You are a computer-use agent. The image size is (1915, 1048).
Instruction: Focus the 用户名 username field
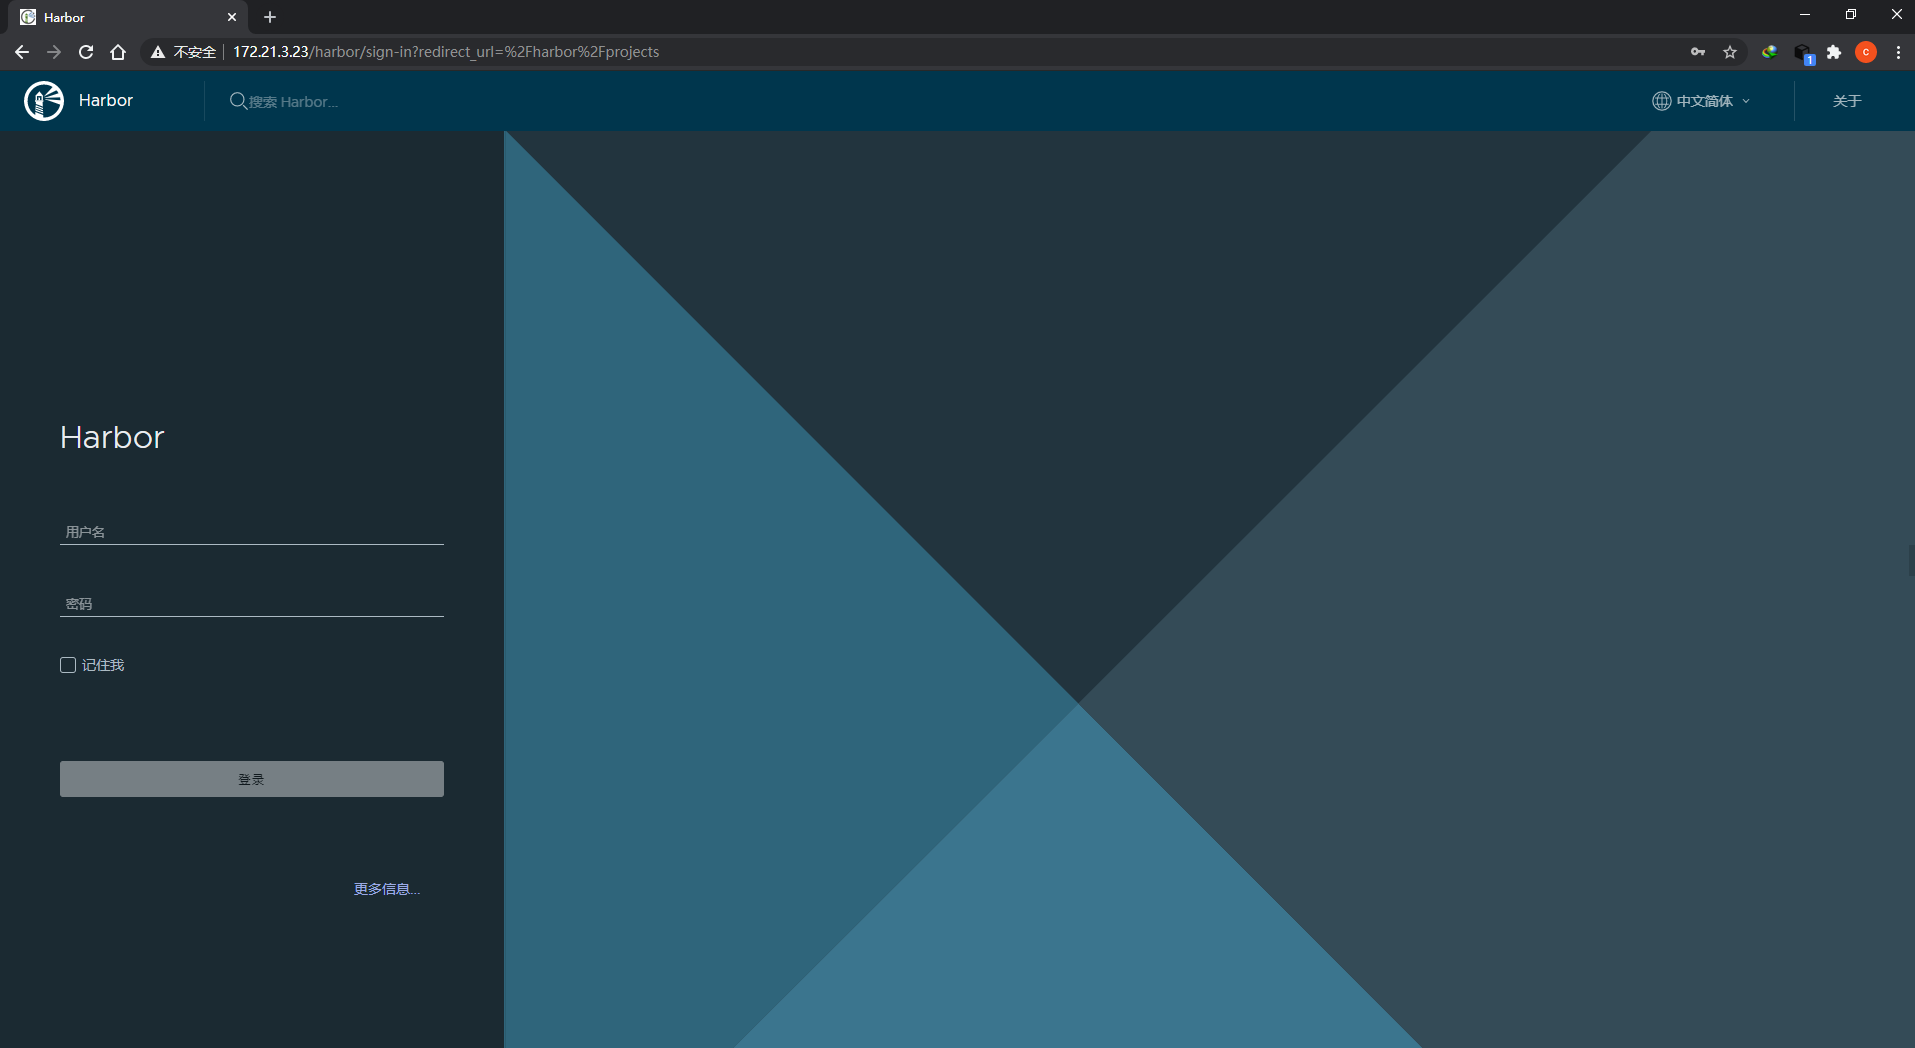tap(252, 532)
